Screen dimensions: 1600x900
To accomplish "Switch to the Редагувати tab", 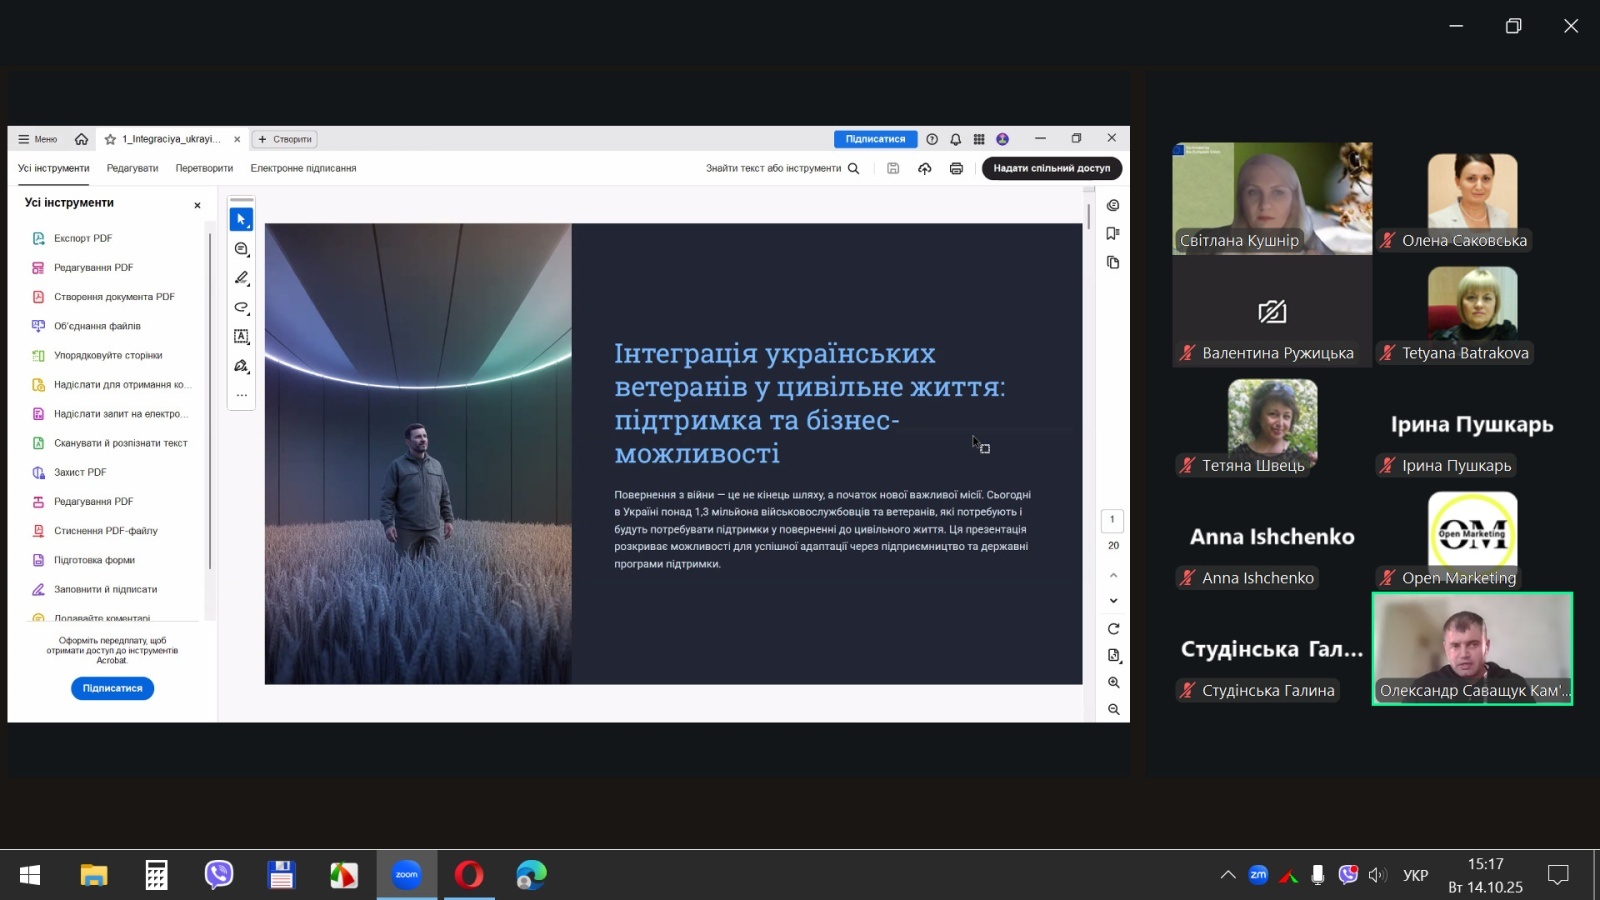I will (132, 168).
